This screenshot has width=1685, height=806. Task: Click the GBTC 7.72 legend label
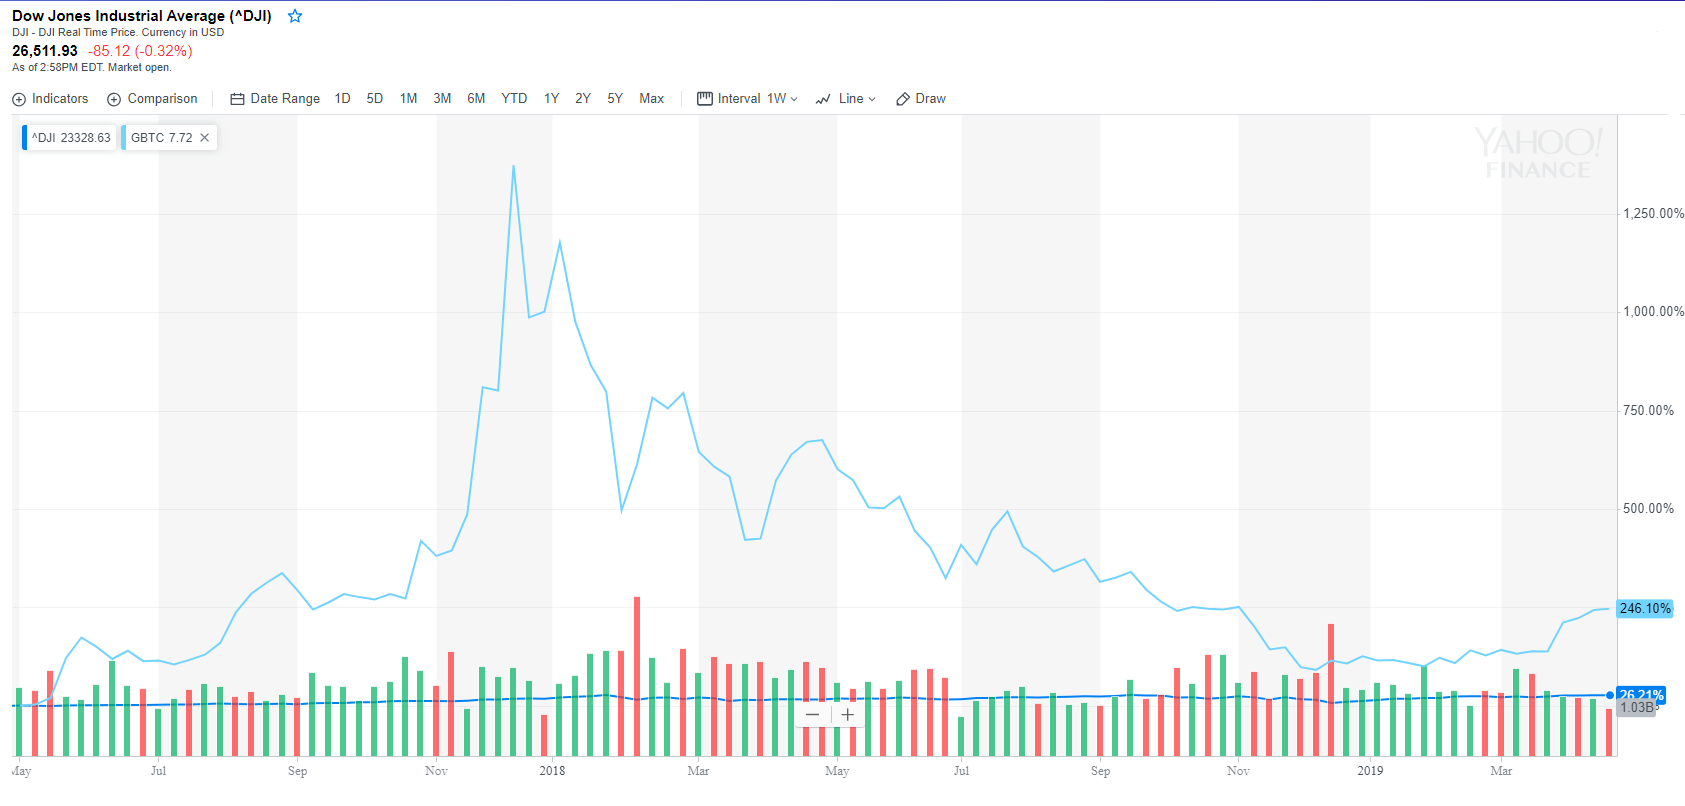pyautogui.click(x=161, y=138)
